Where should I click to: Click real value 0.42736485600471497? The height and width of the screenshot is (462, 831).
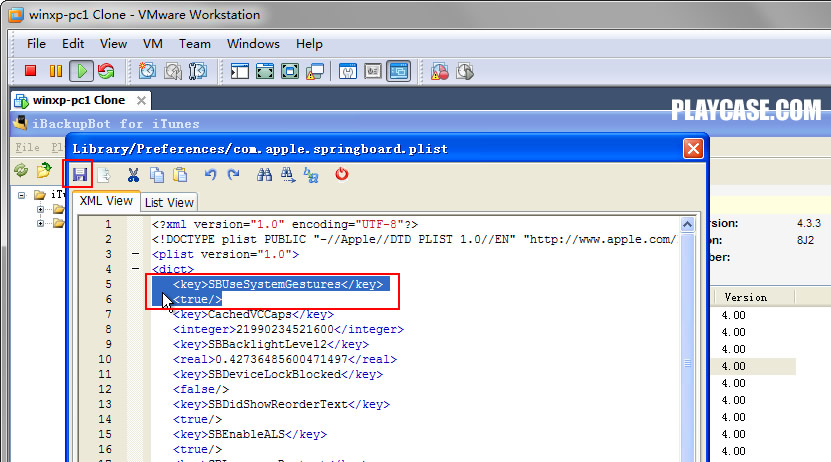pos(281,359)
